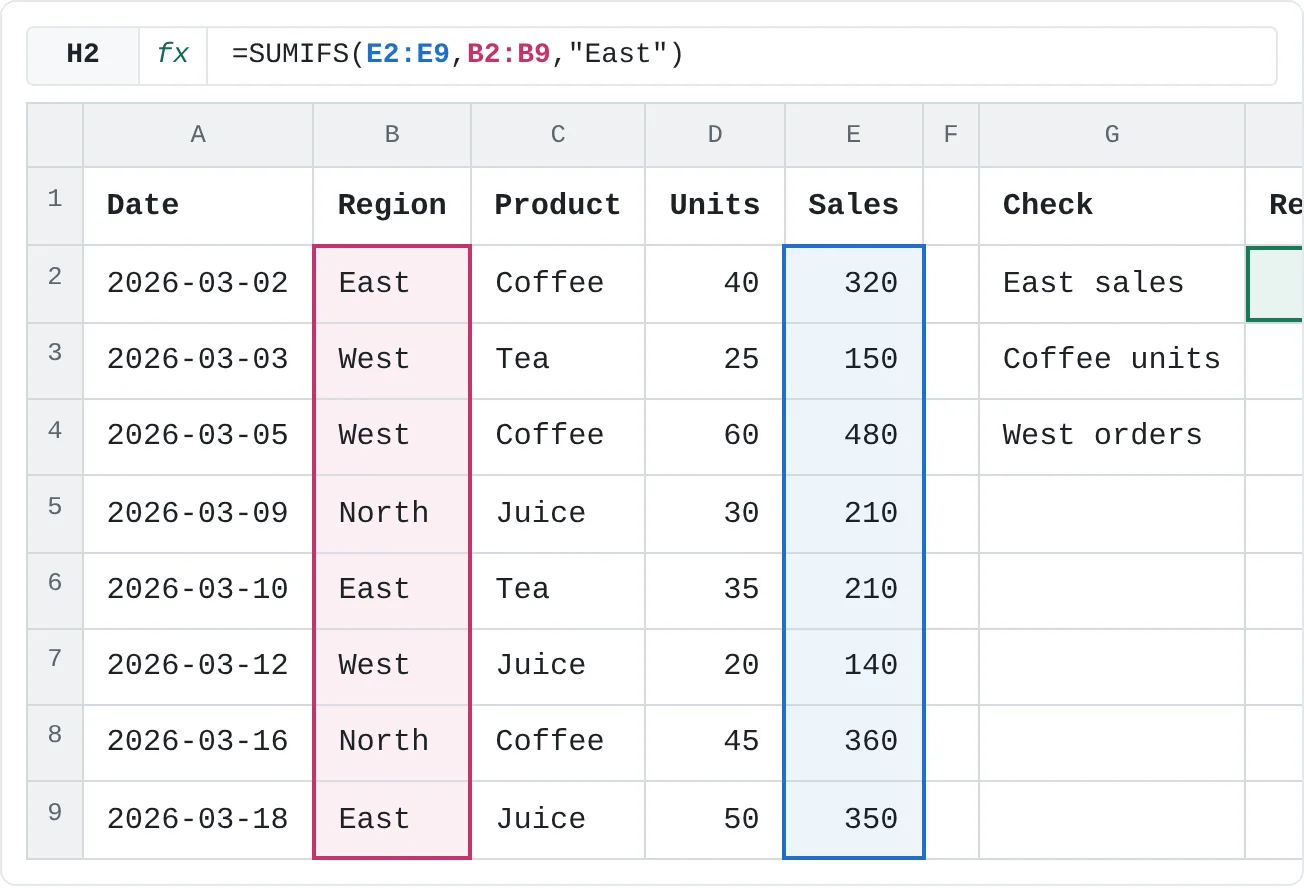This screenshot has height=888, width=1304.
Task: Click the date 2026-03-10
Action: (x=198, y=590)
